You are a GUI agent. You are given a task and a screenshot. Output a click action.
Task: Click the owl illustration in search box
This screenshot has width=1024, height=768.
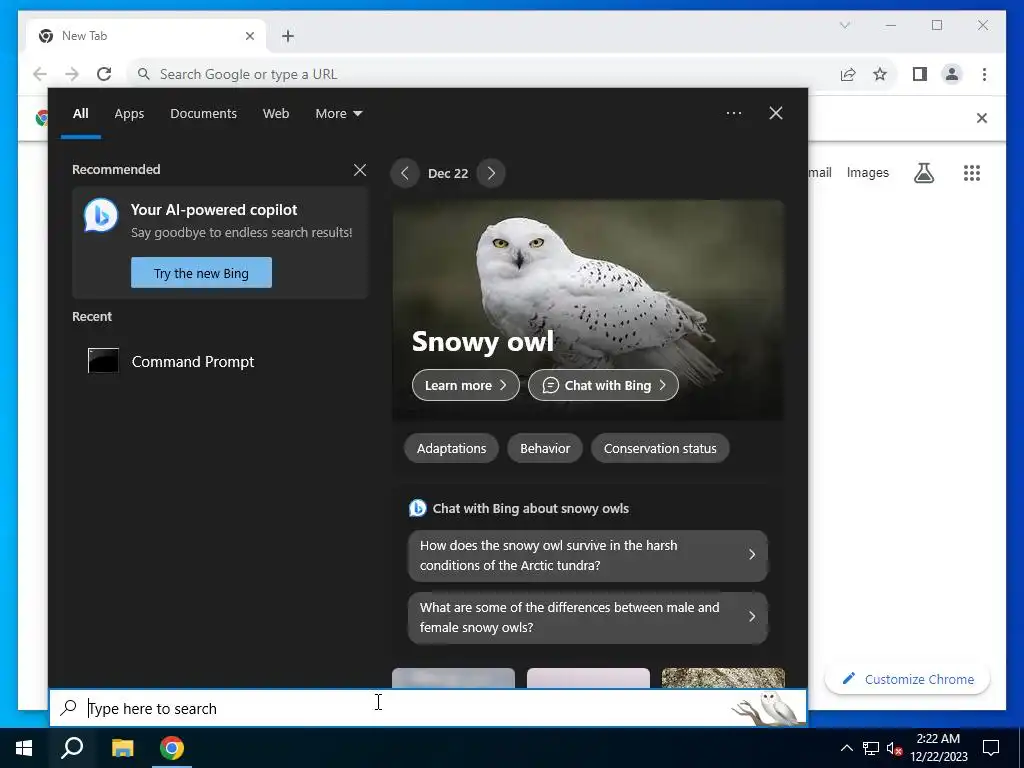click(x=768, y=708)
